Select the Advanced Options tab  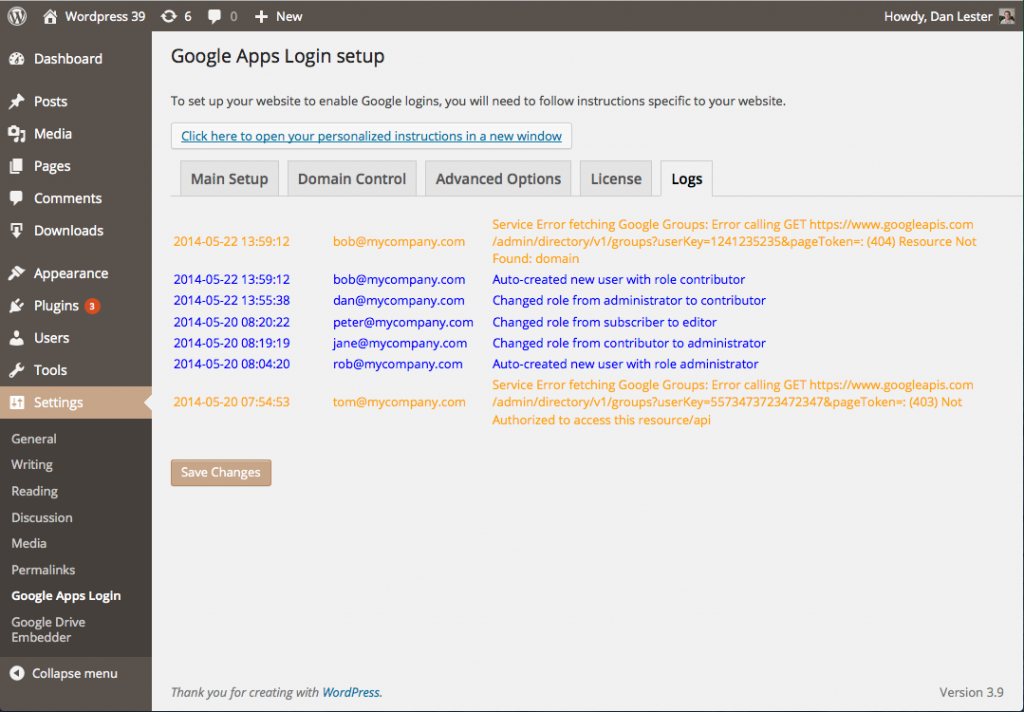498,178
